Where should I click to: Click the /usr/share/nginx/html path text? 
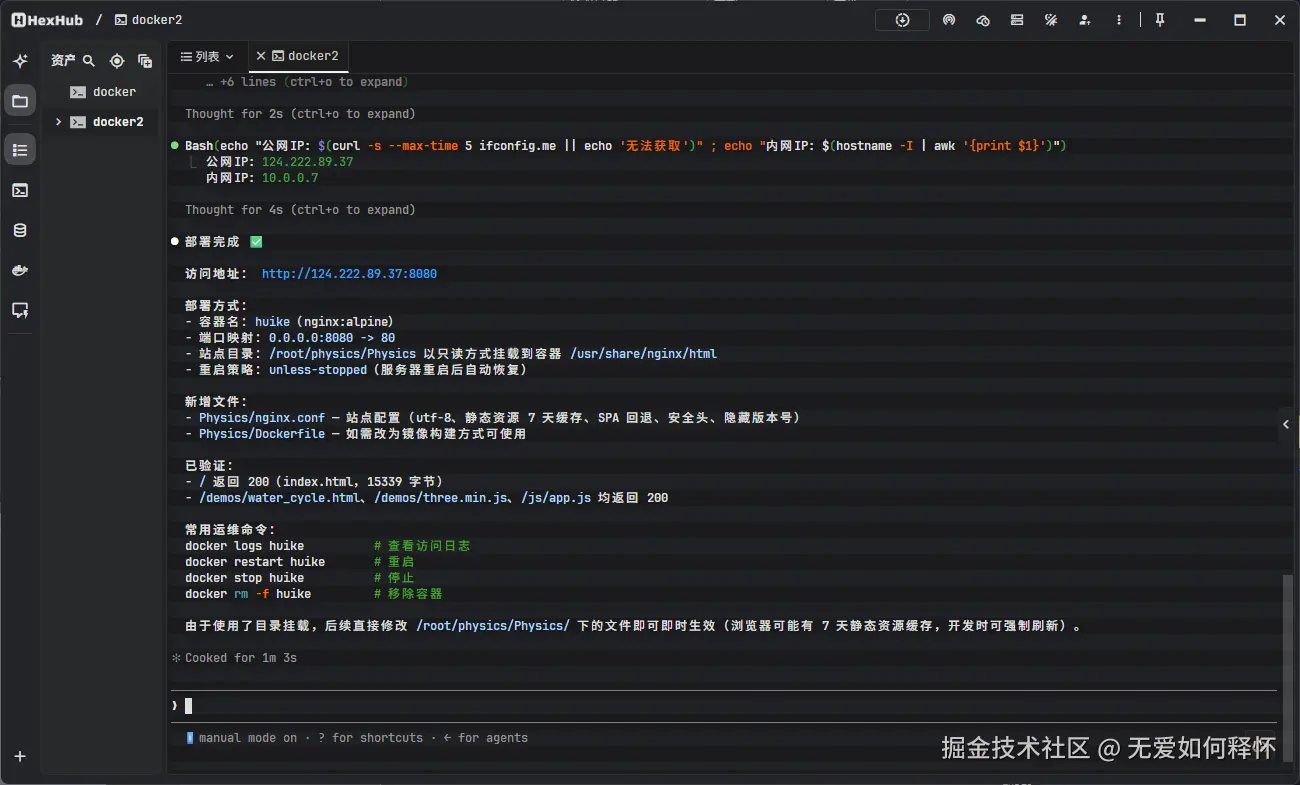(x=644, y=354)
